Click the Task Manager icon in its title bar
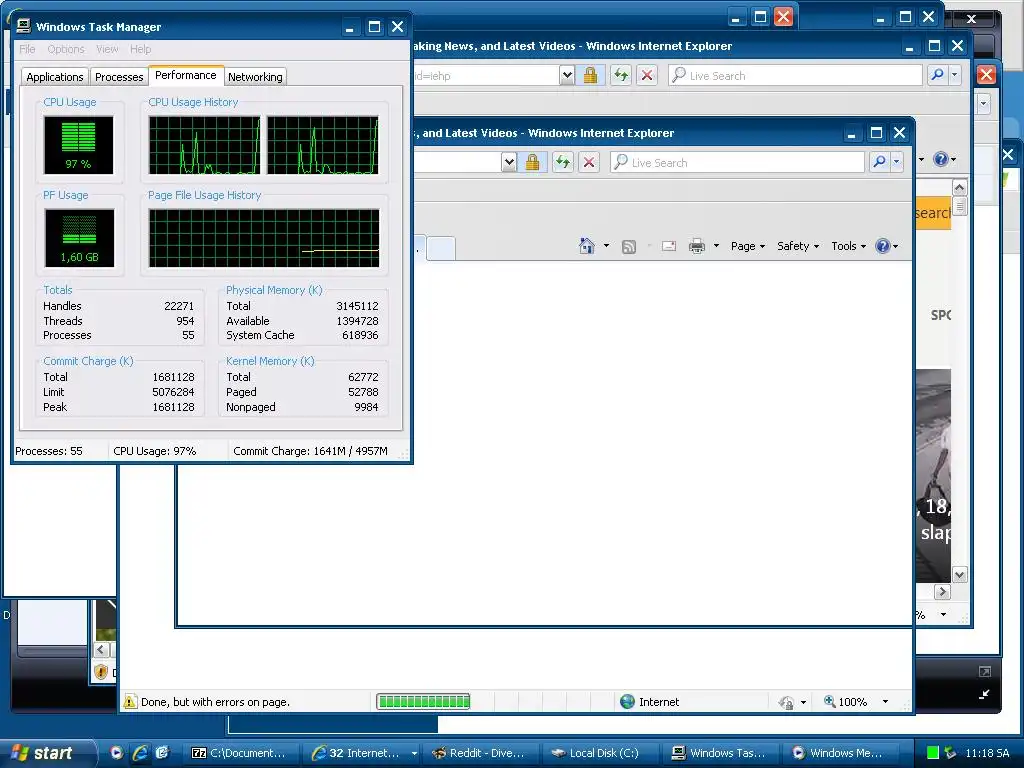Viewport: 1024px width, 768px height. pos(24,25)
